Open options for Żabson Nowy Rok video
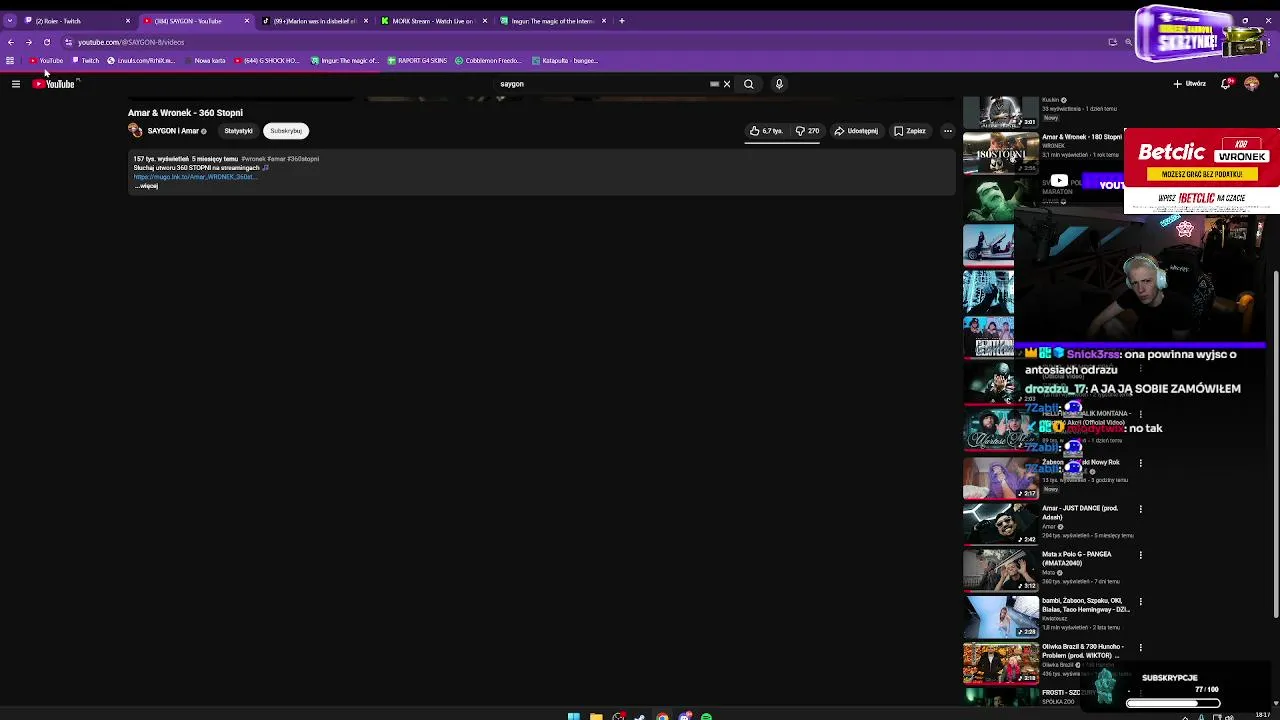This screenshot has width=1280, height=720. [1140, 463]
